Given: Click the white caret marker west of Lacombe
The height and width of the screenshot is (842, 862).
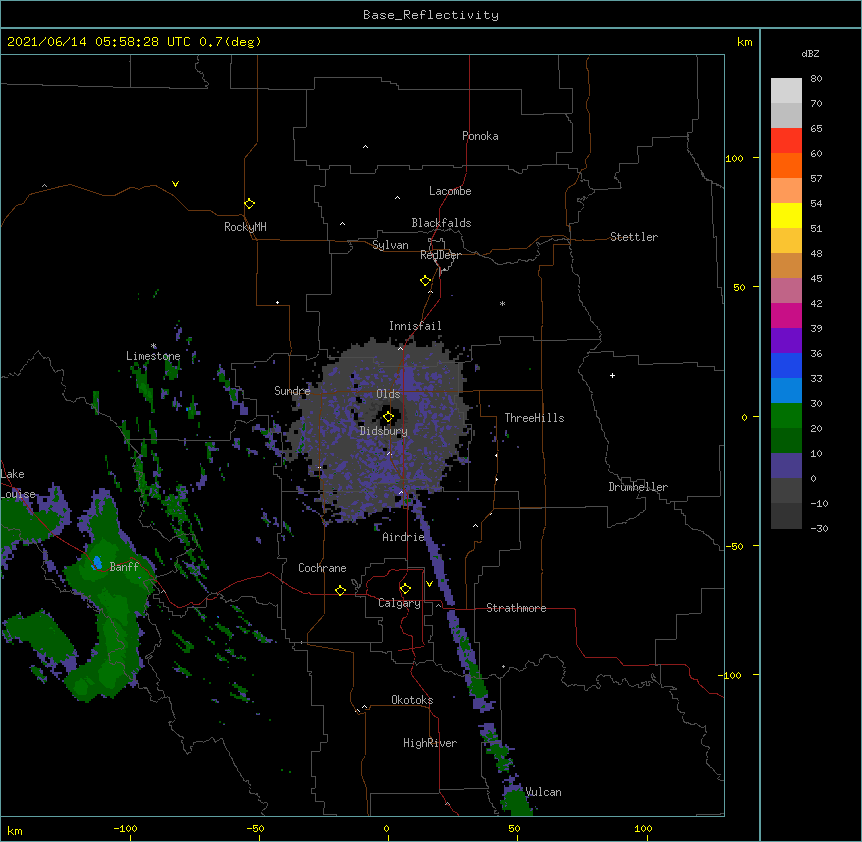Looking at the screenshot, I should [x=397, y=198].
